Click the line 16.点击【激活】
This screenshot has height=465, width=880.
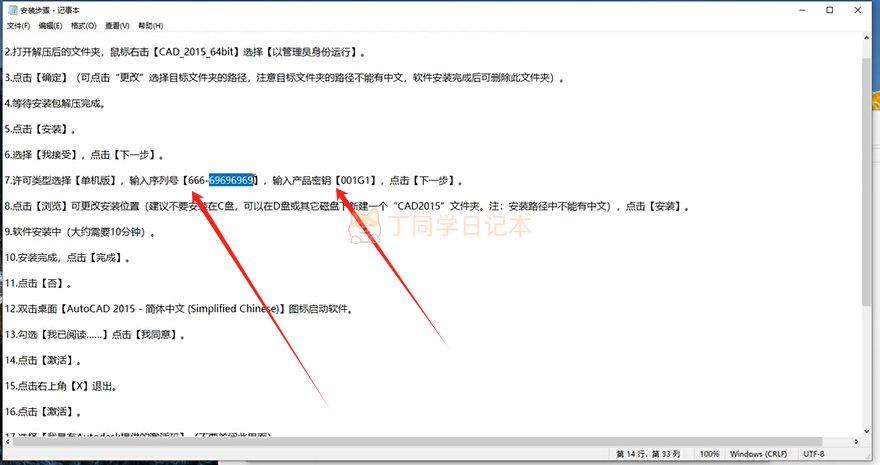[43, 412]
